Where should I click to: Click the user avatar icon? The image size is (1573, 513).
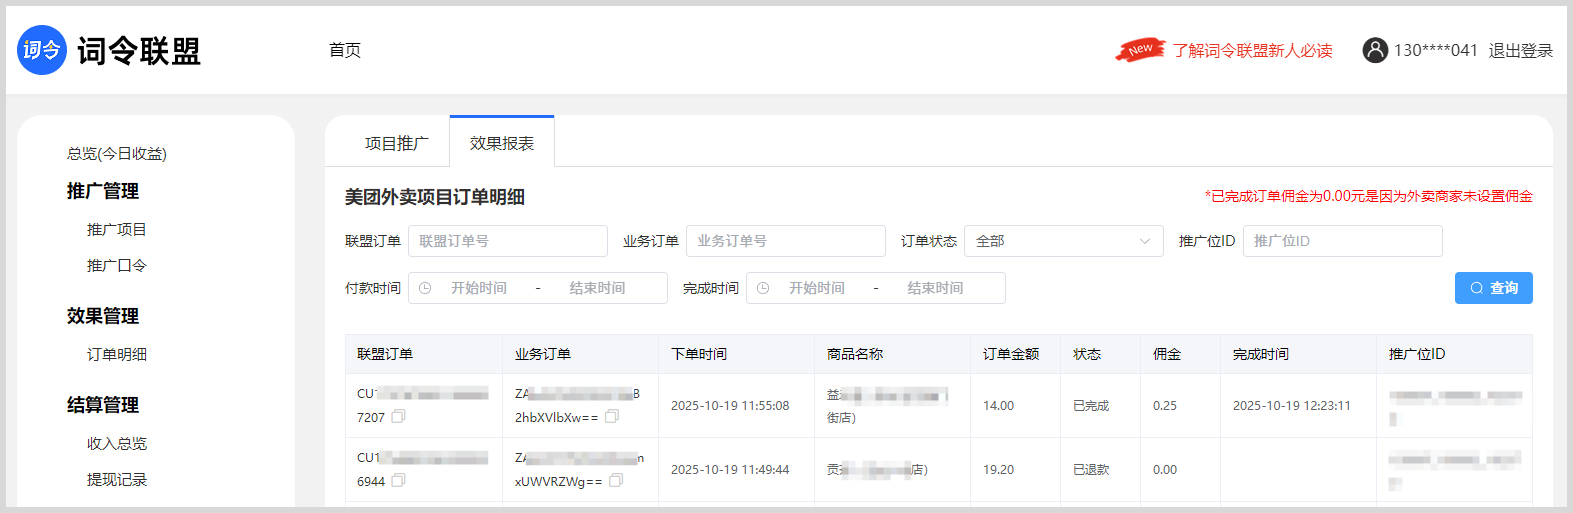coord(1375,50)
